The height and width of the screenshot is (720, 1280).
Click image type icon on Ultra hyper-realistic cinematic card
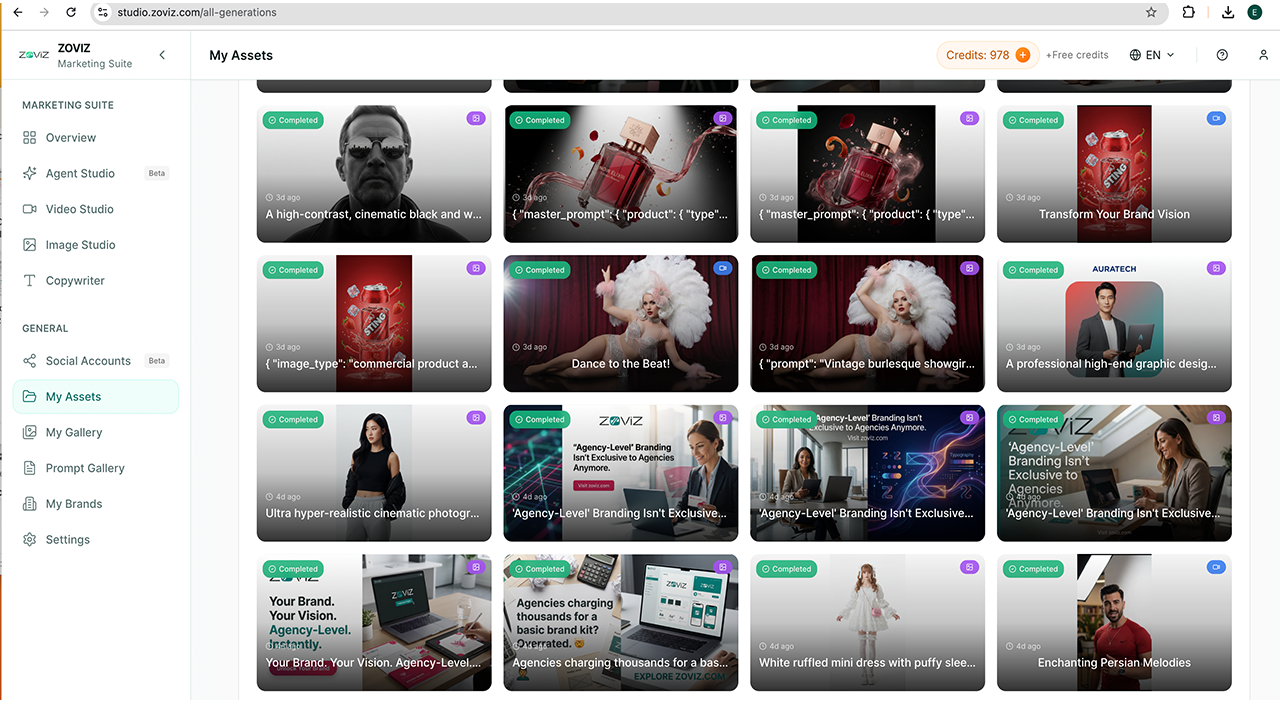click(x=476, y=418)
